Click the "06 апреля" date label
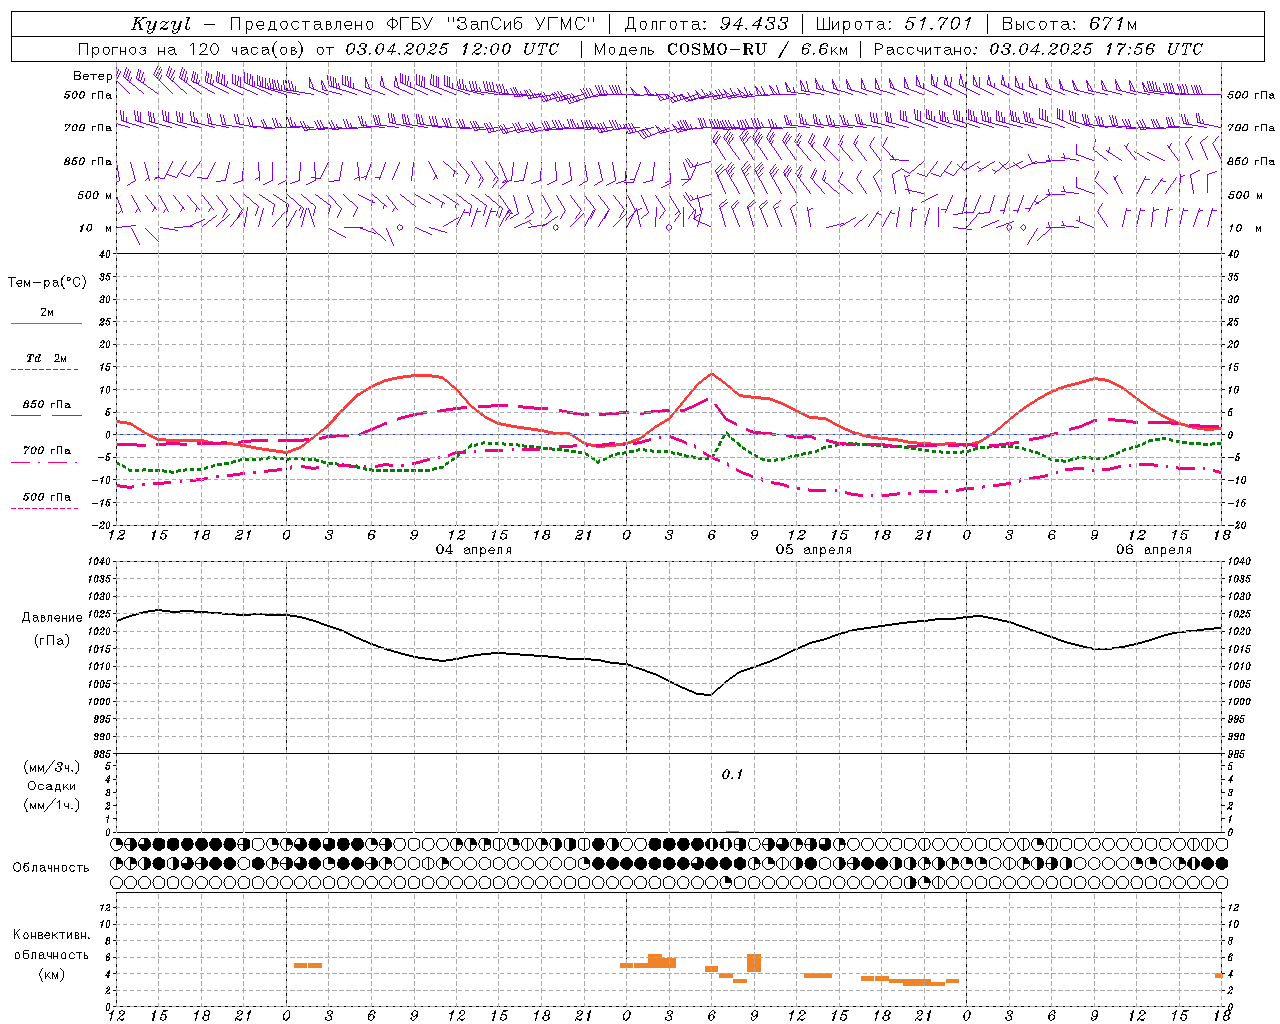 pyautogui.click(x=1153, y=550)
